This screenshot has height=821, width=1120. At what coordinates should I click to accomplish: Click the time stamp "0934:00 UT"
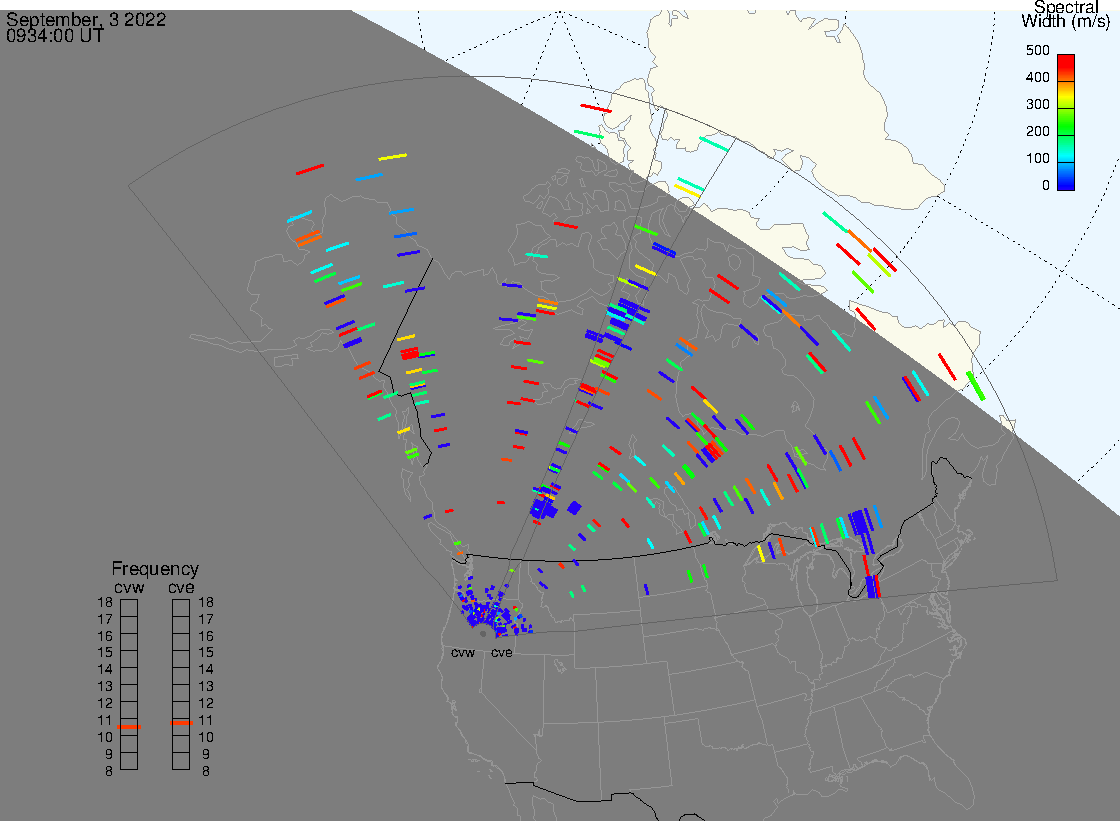click(55, 36)
